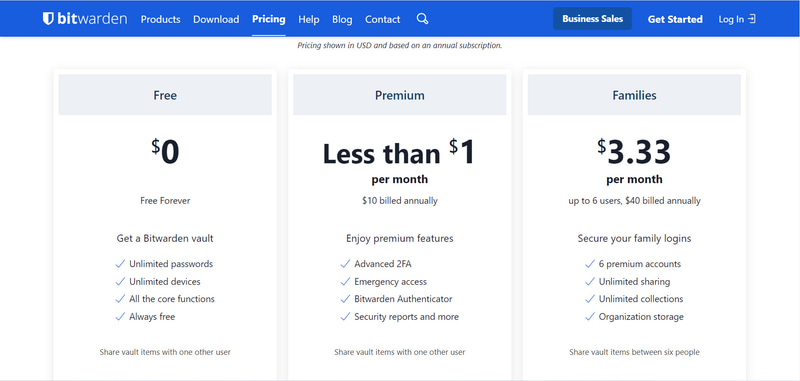Click 'Free Forever' text
The width and height of the screenshot is (800, 381).
click(165, 201)
